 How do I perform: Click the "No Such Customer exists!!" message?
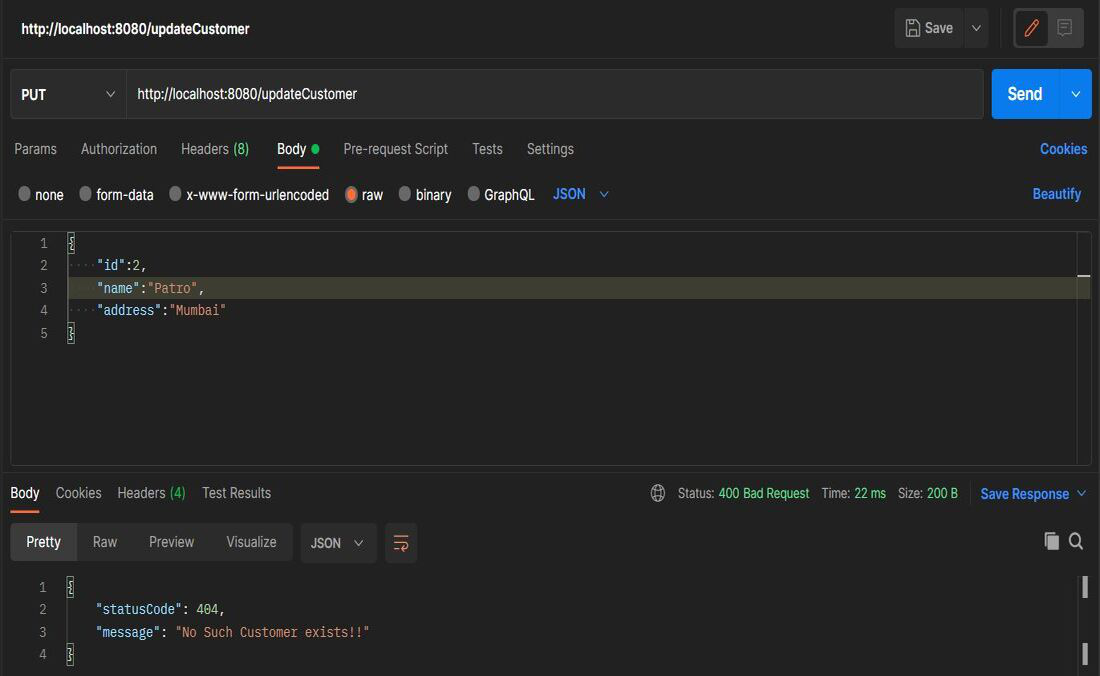272,632
